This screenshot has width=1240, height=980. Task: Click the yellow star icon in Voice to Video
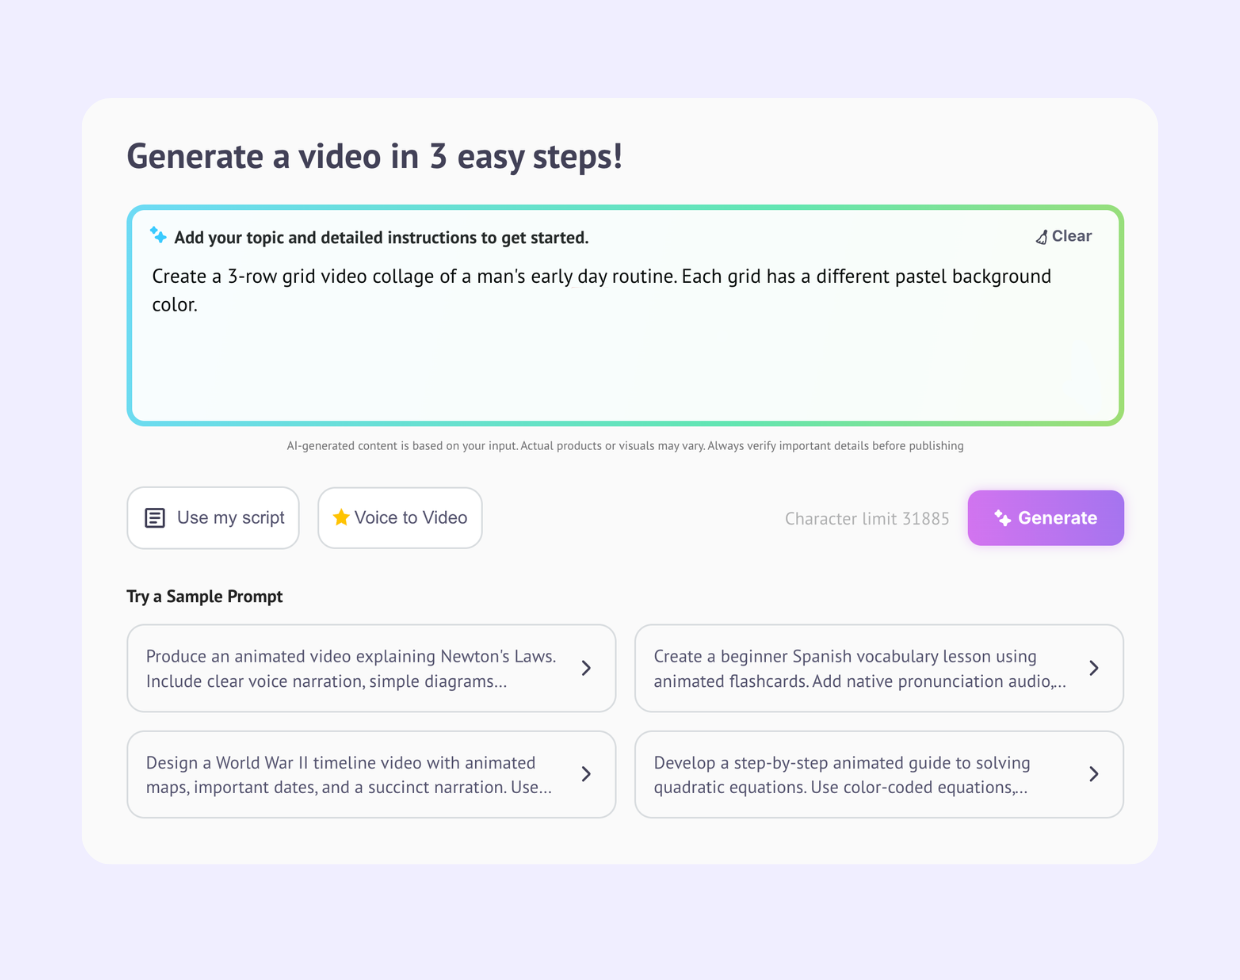coord(341,517)
